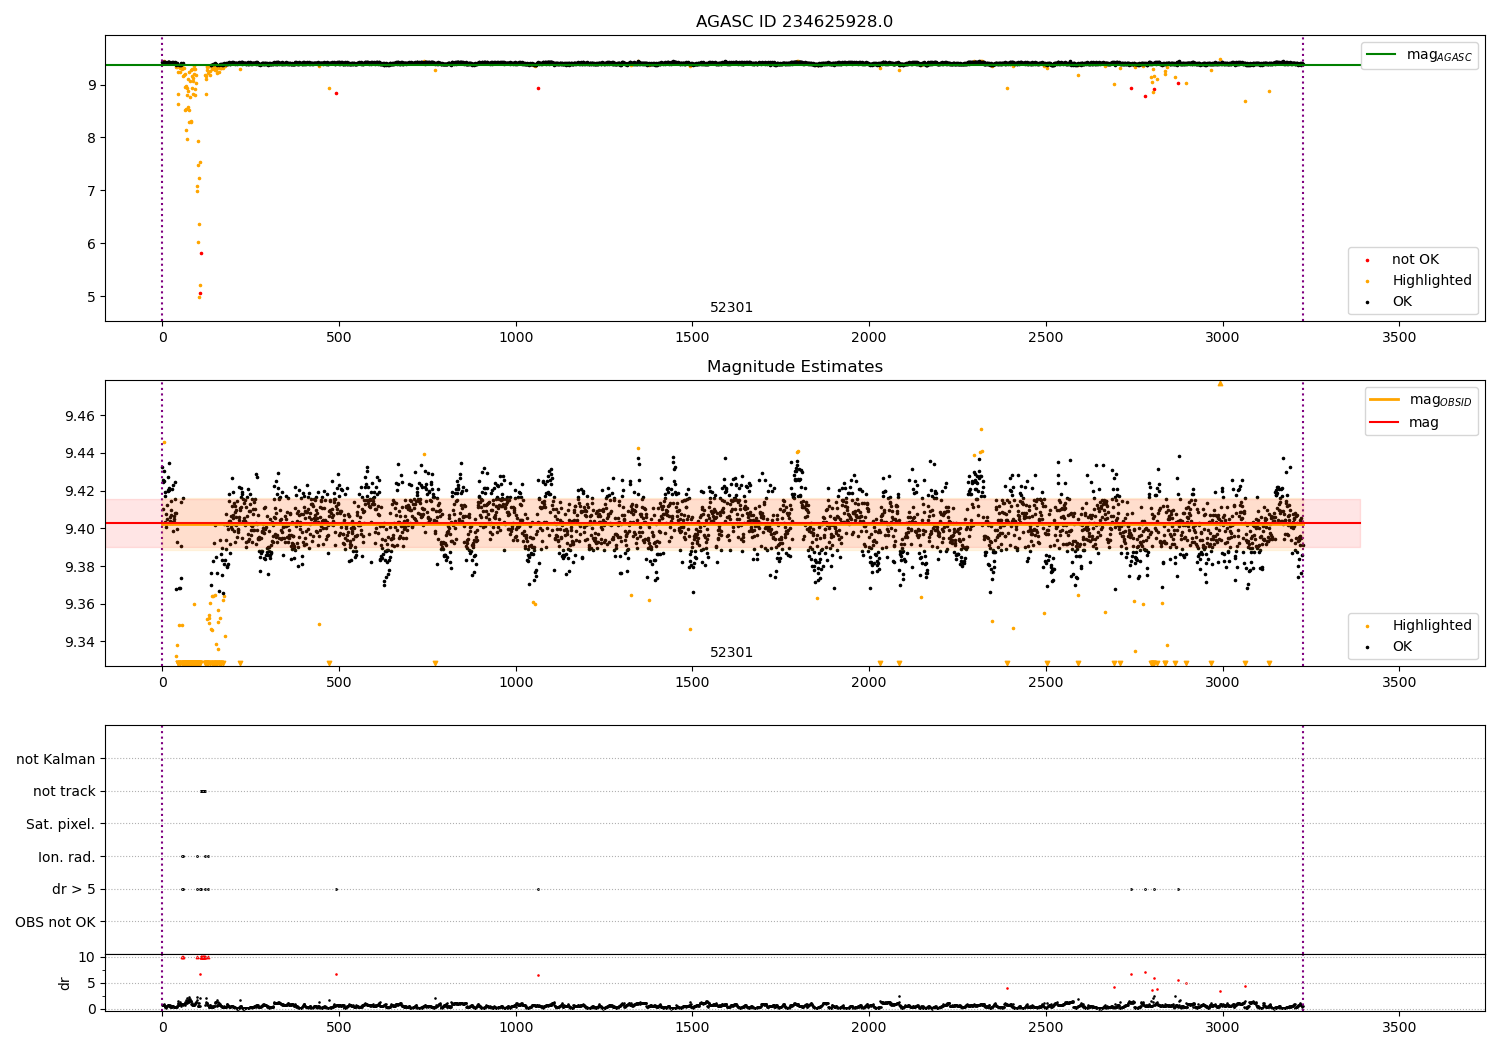Click the 'not Kalman' axis label

pyautogui.click(x=56, y=759)
